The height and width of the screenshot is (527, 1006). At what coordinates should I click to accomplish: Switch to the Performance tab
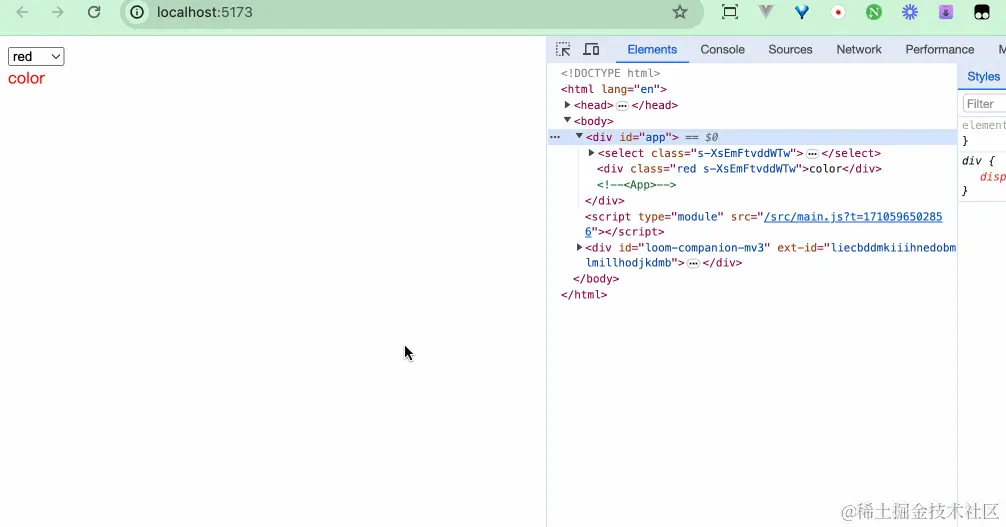click(x=940, y=49)
